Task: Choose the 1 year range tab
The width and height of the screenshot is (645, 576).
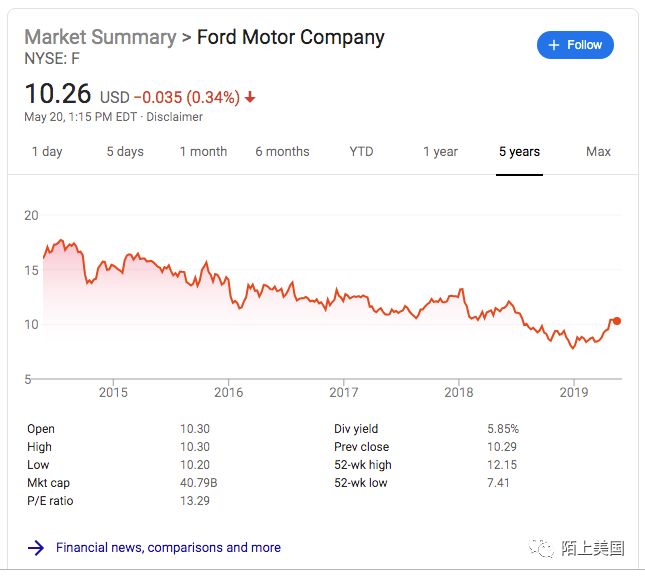Action: click(440, 152)
